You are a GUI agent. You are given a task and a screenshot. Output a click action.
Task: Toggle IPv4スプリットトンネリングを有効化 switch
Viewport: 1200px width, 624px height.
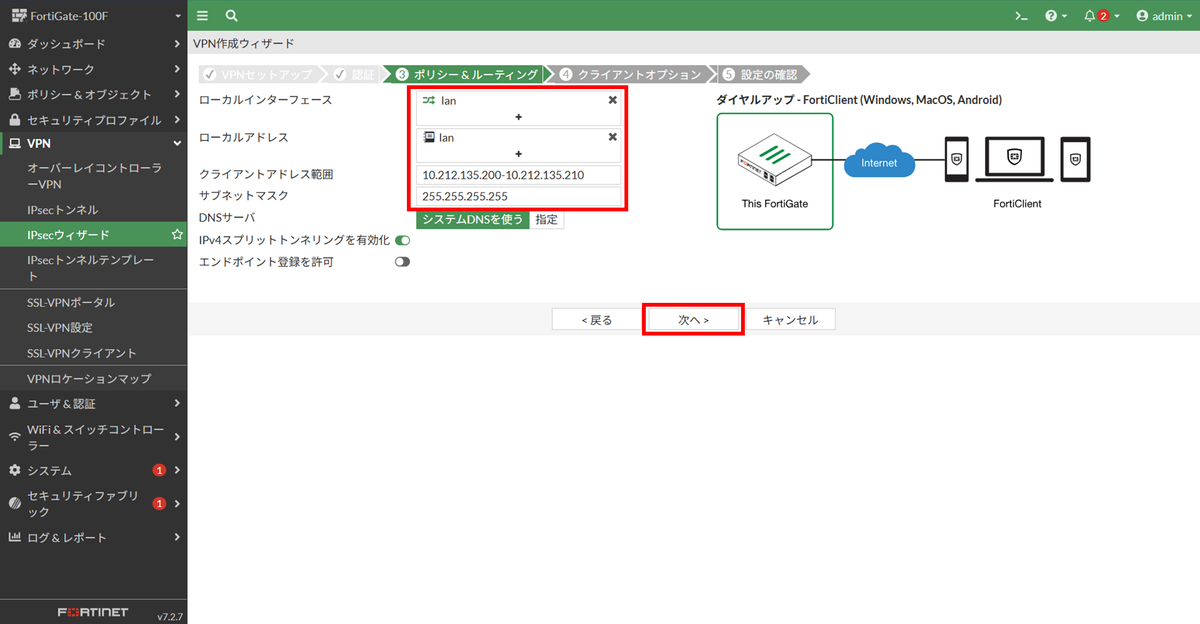click(403, 241)
